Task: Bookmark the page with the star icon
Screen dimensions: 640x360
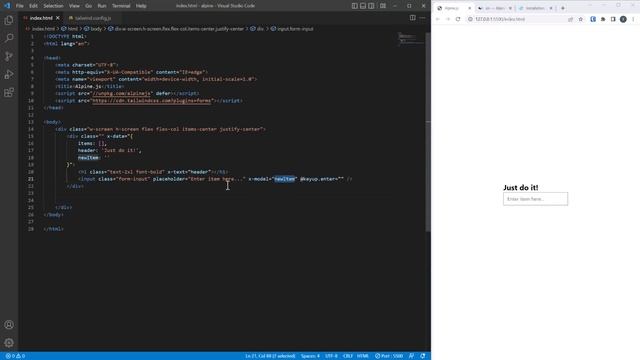Action: (x=581, y=19)
